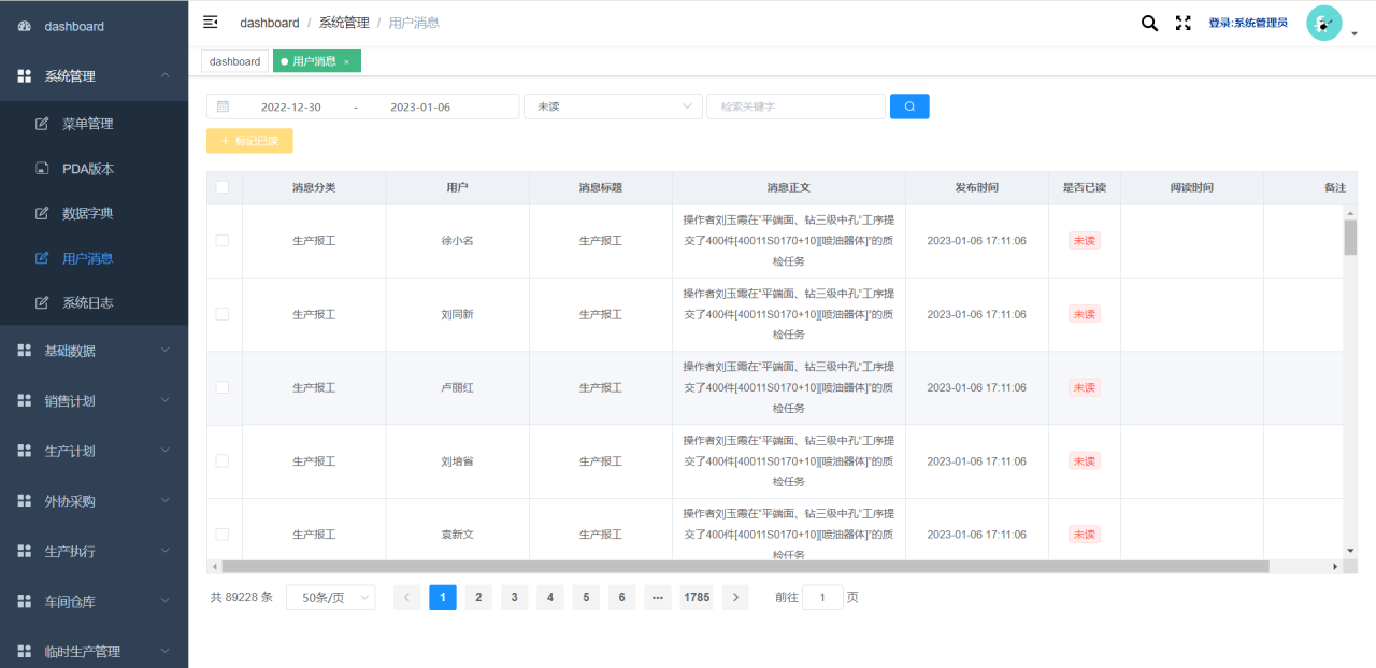Open the global search magnifier in the header
Image resolution: width=1376 pixels, height=668 pixels.
pyautogui.click(x=1148, y=21)
